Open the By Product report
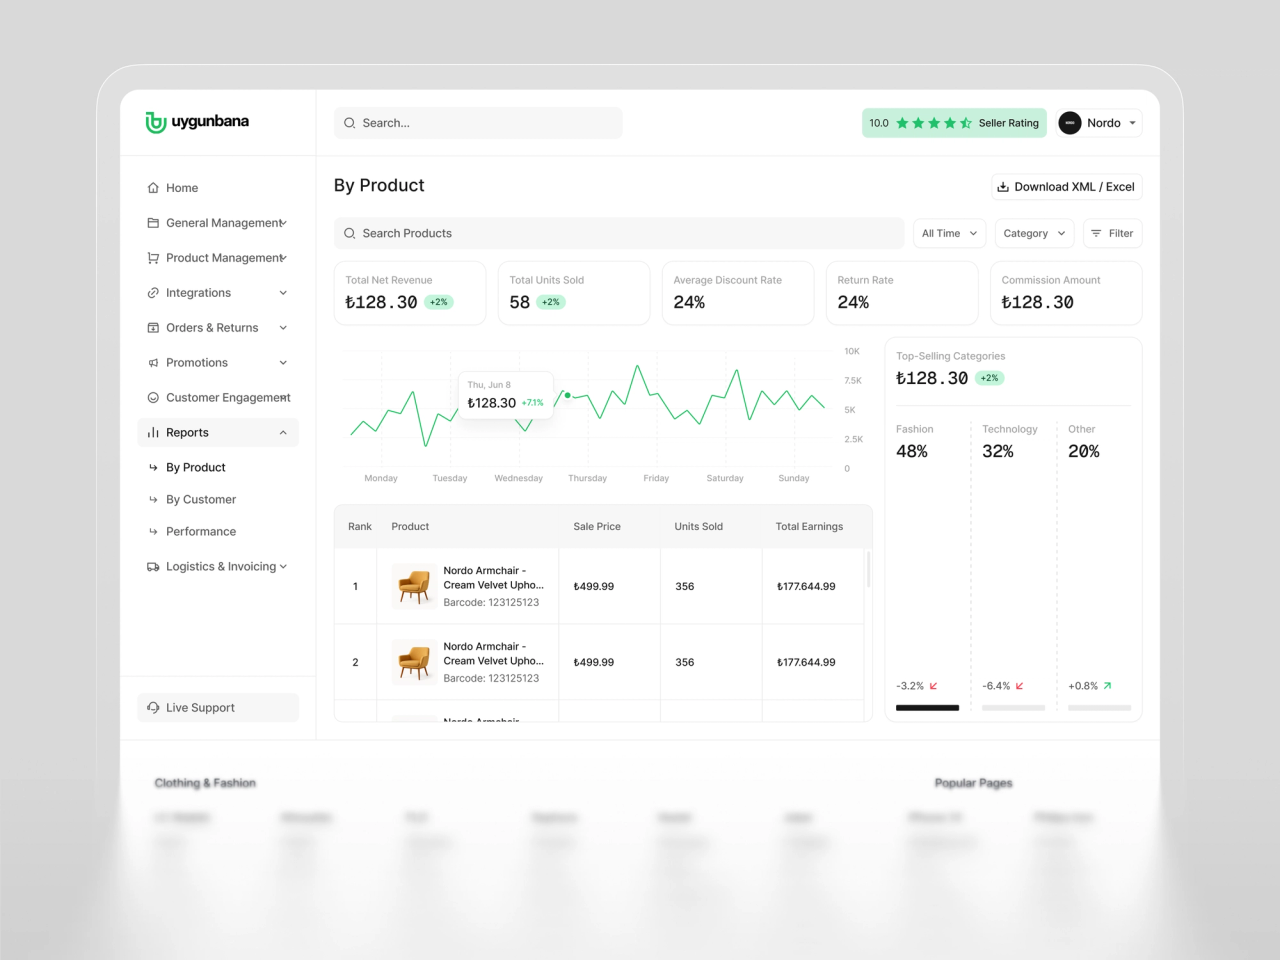 coord(196,467)
